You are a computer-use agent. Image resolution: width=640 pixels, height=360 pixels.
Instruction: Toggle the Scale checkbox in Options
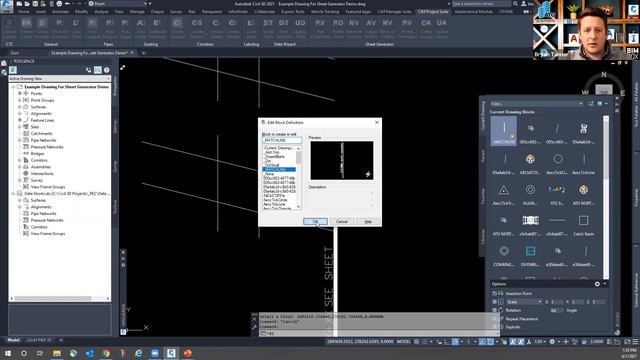[495, 302]
